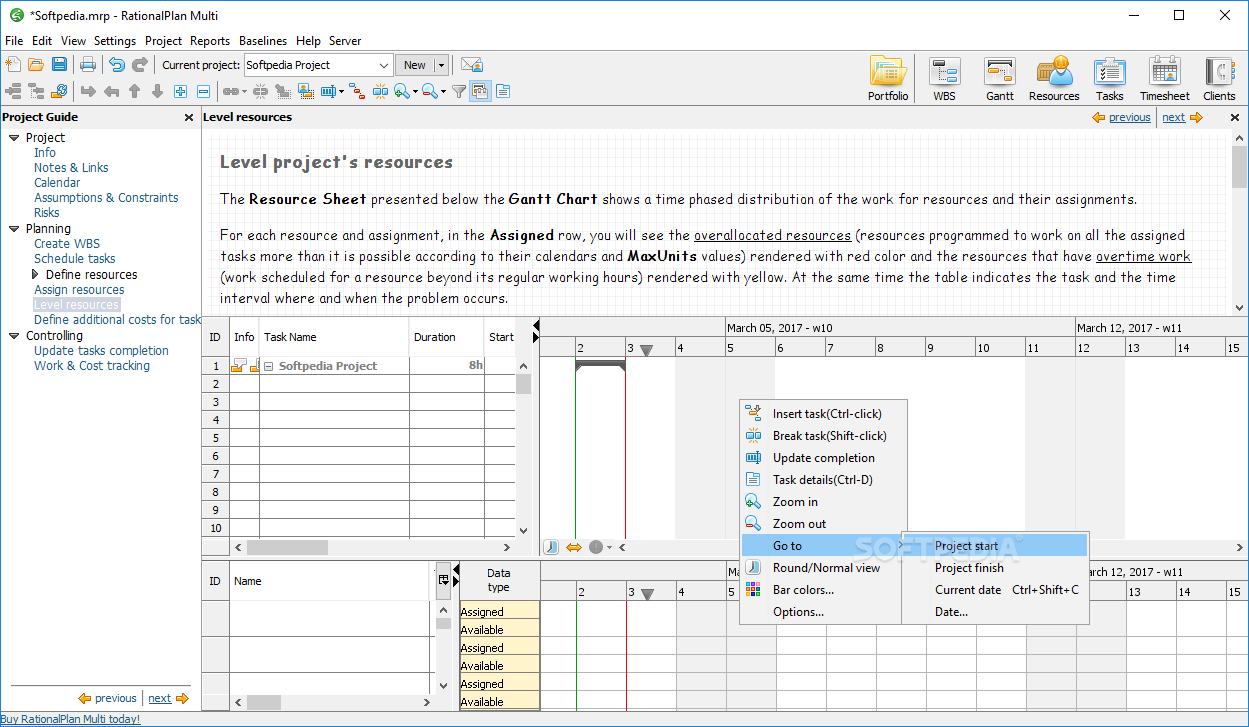Viewport: 1249px width, 727px height.
Task: Switch to the Gantt view
Action: 1000,79
